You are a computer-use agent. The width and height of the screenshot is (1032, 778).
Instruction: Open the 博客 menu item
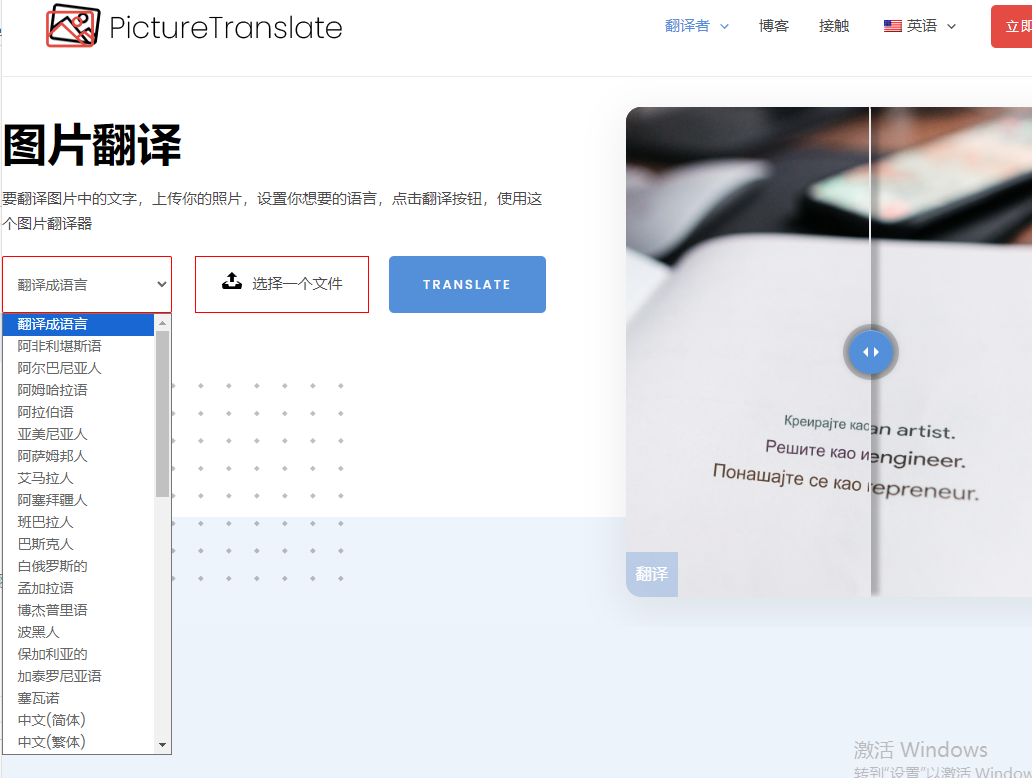tap(773, 26)
